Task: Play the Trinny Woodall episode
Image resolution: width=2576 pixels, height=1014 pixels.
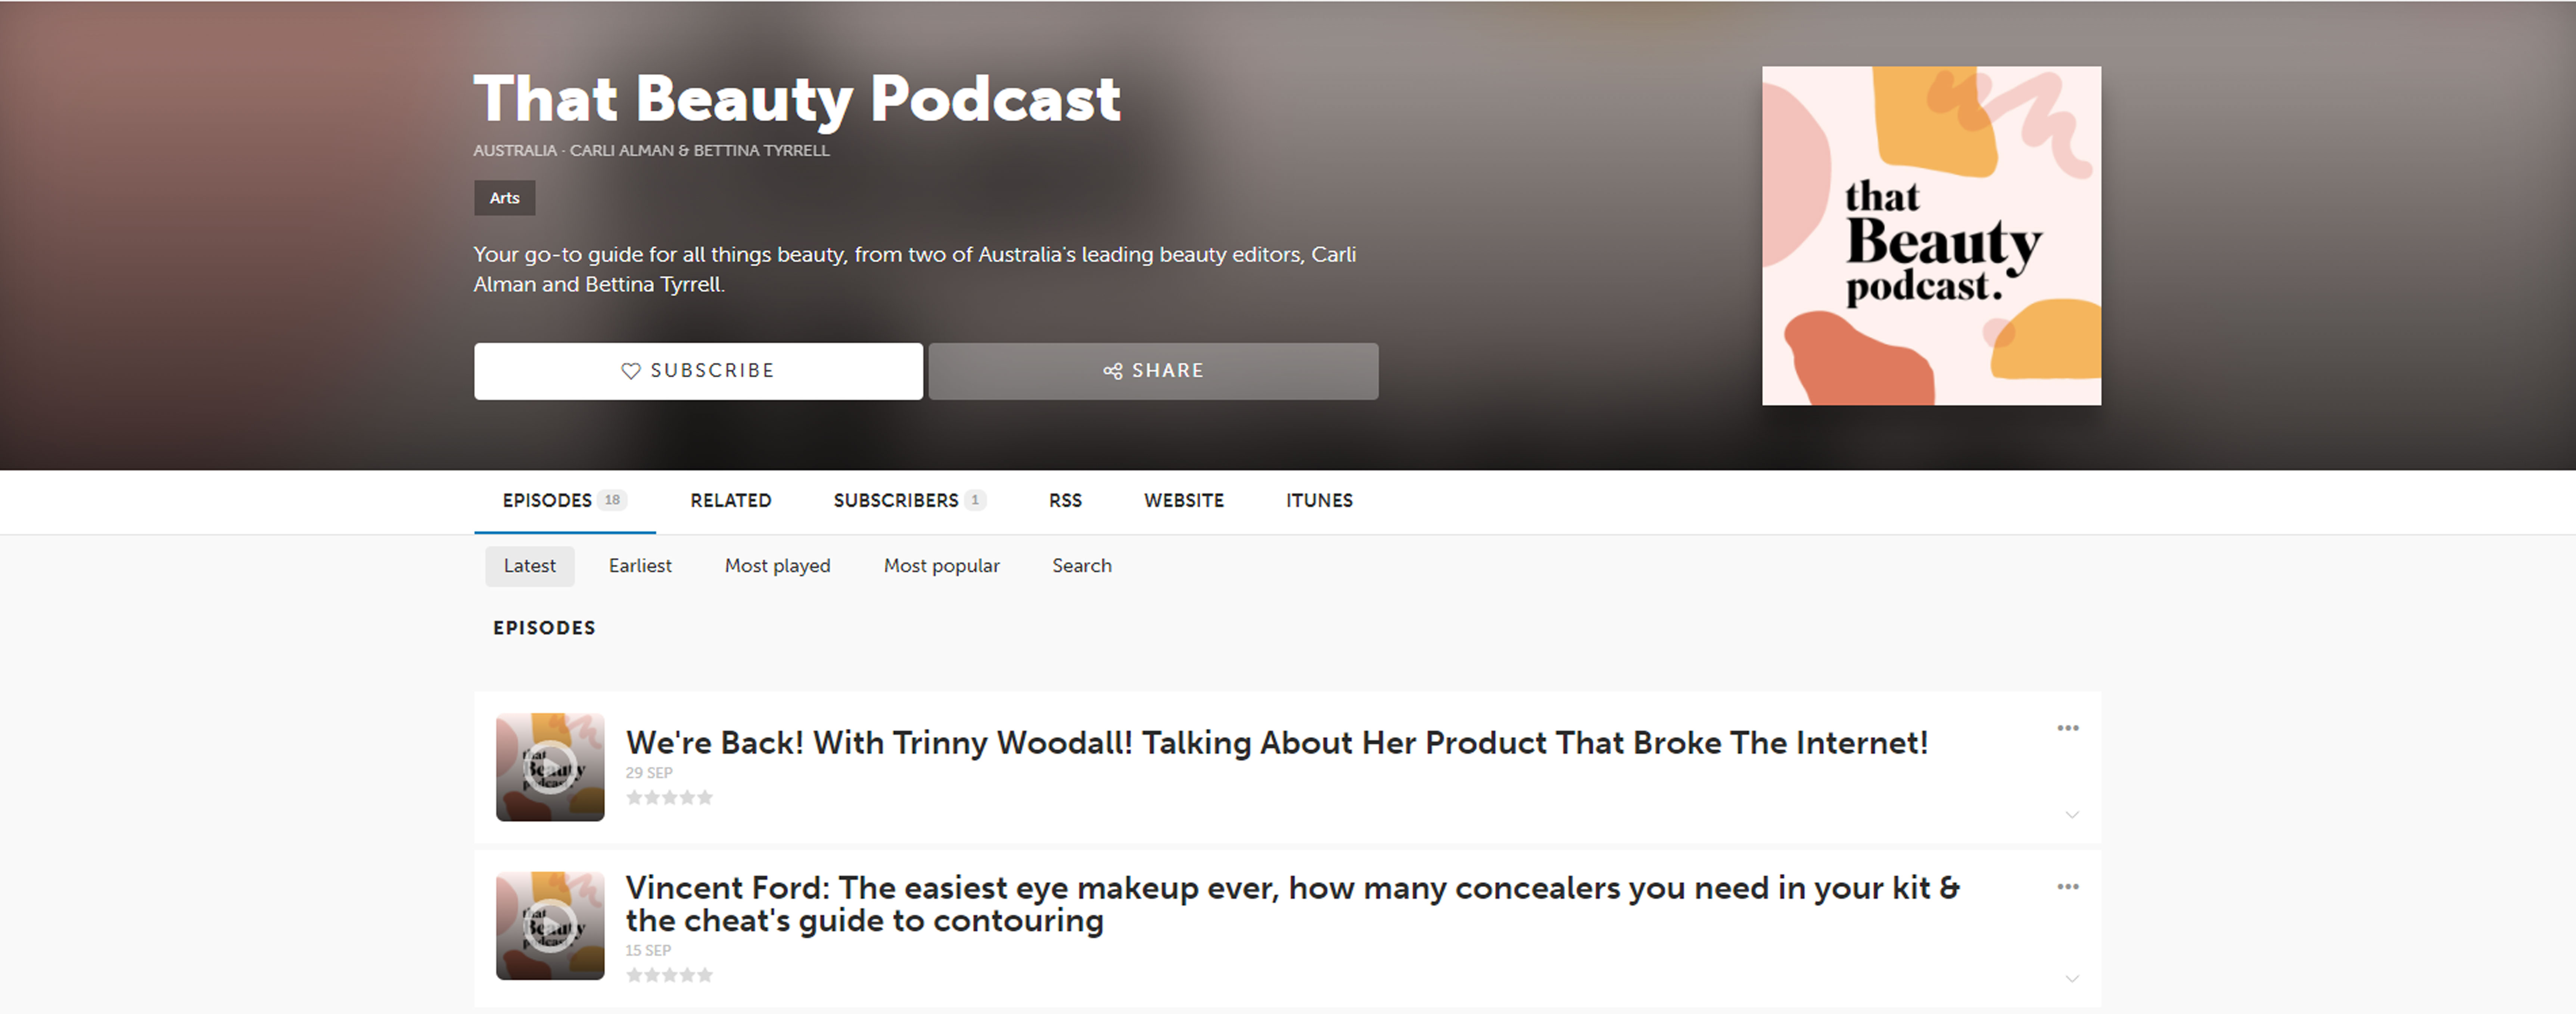Action: coord(550,767)
